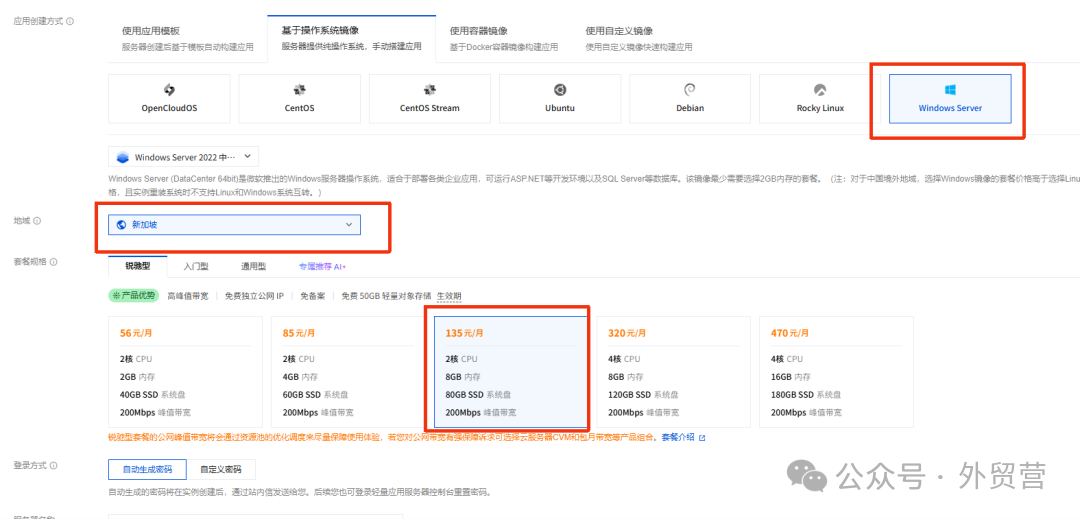Screen dimensions: 1080x519
Task: Pick the CentOS Stream image icon
Action: 430,99
